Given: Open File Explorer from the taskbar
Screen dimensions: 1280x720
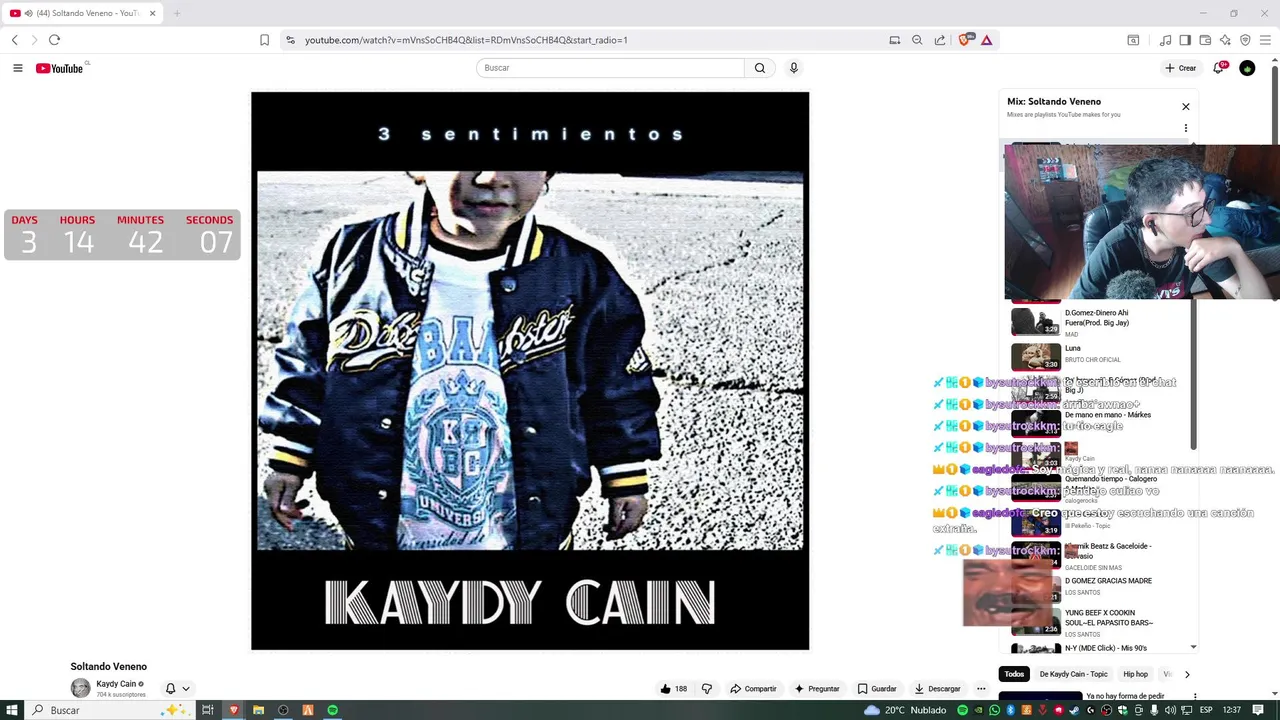Looking at the screenshot, I should (x=258, y=710).
